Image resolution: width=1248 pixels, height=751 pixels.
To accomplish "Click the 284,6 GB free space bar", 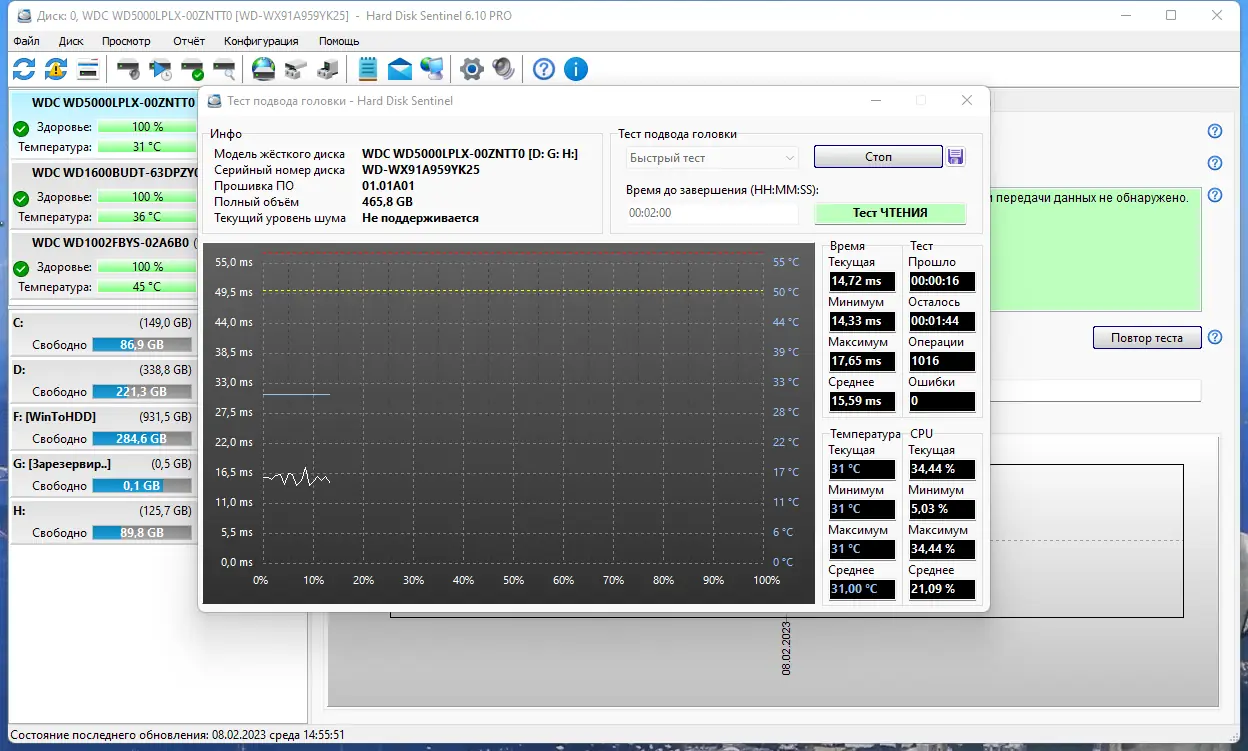I will point(142,439).
